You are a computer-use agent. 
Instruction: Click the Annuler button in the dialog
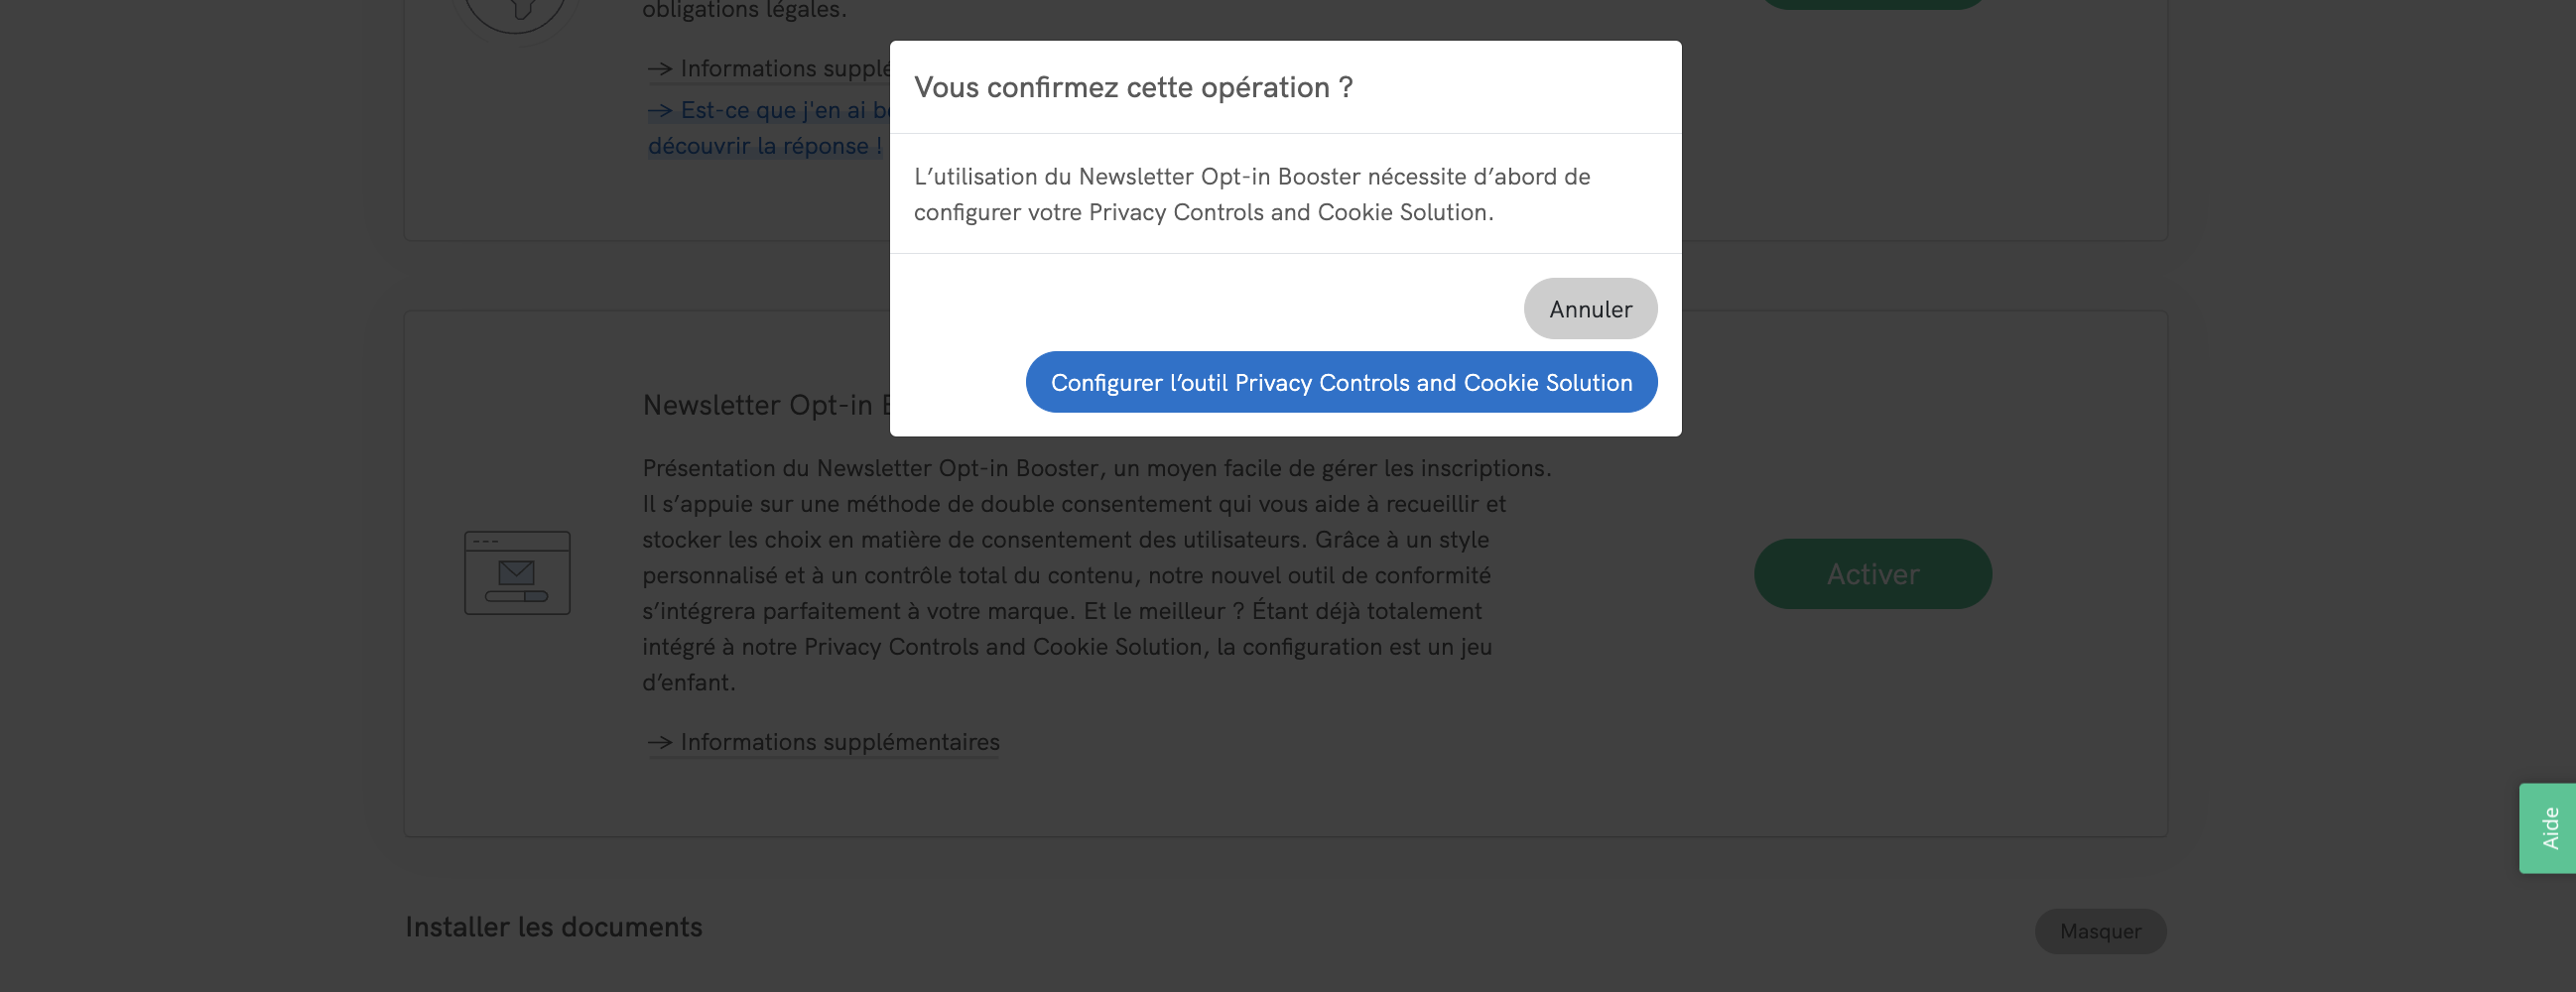pyautogui.click(x=1590, y=309)
